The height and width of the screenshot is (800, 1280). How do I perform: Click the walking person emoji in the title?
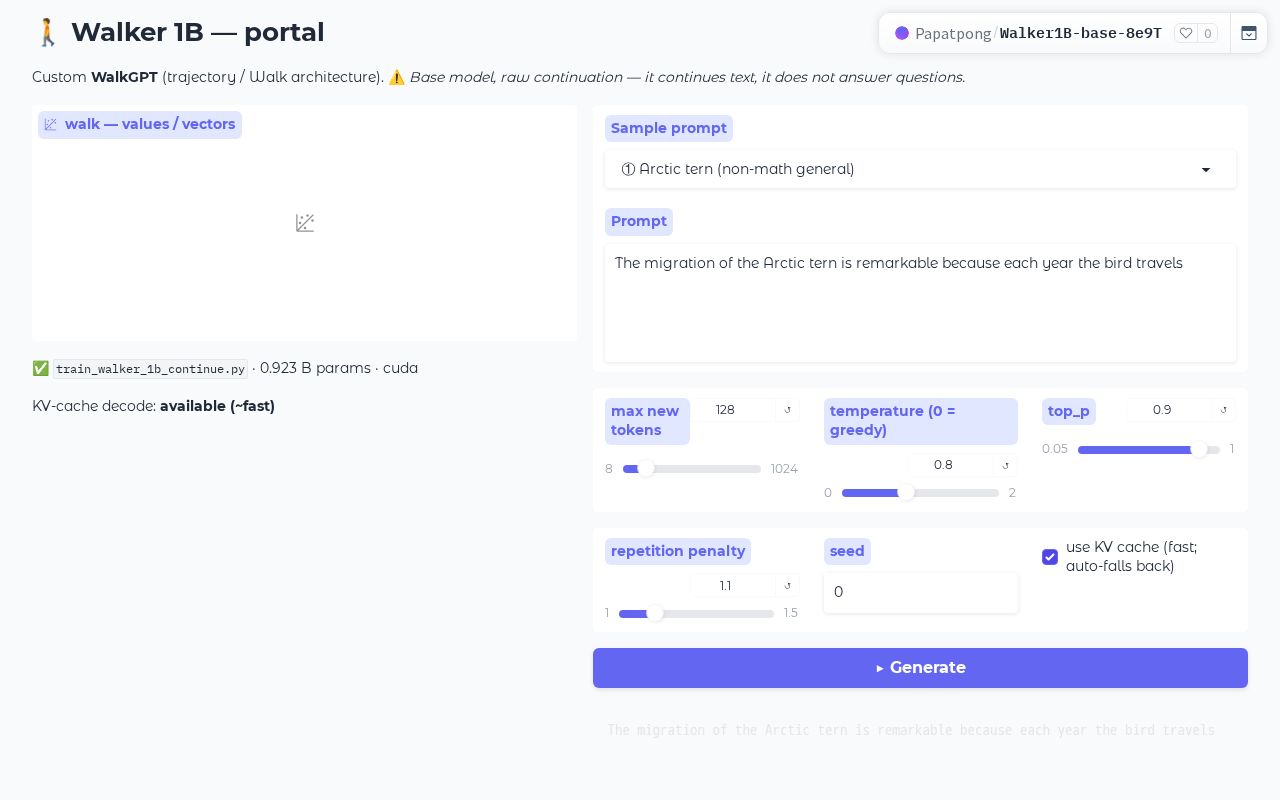[47, 32]
